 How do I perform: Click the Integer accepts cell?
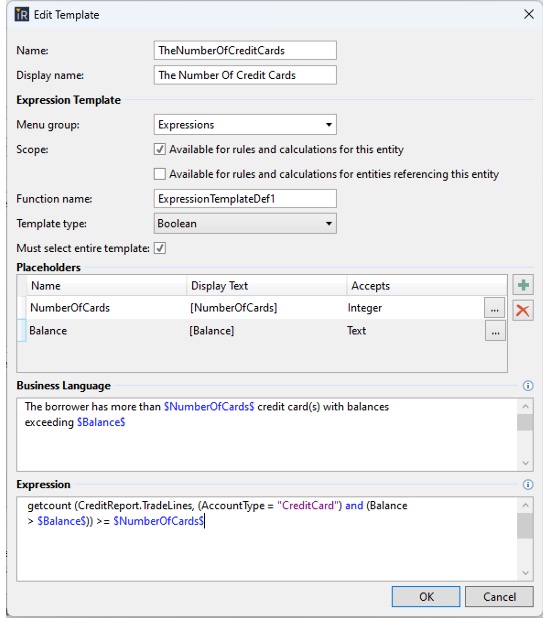pyautogui.click(x=415, y=308)
